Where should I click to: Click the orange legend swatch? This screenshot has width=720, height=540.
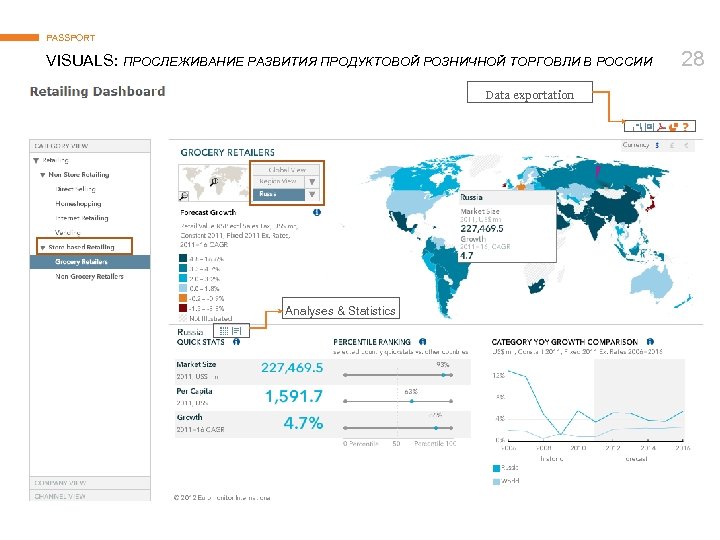183,298
